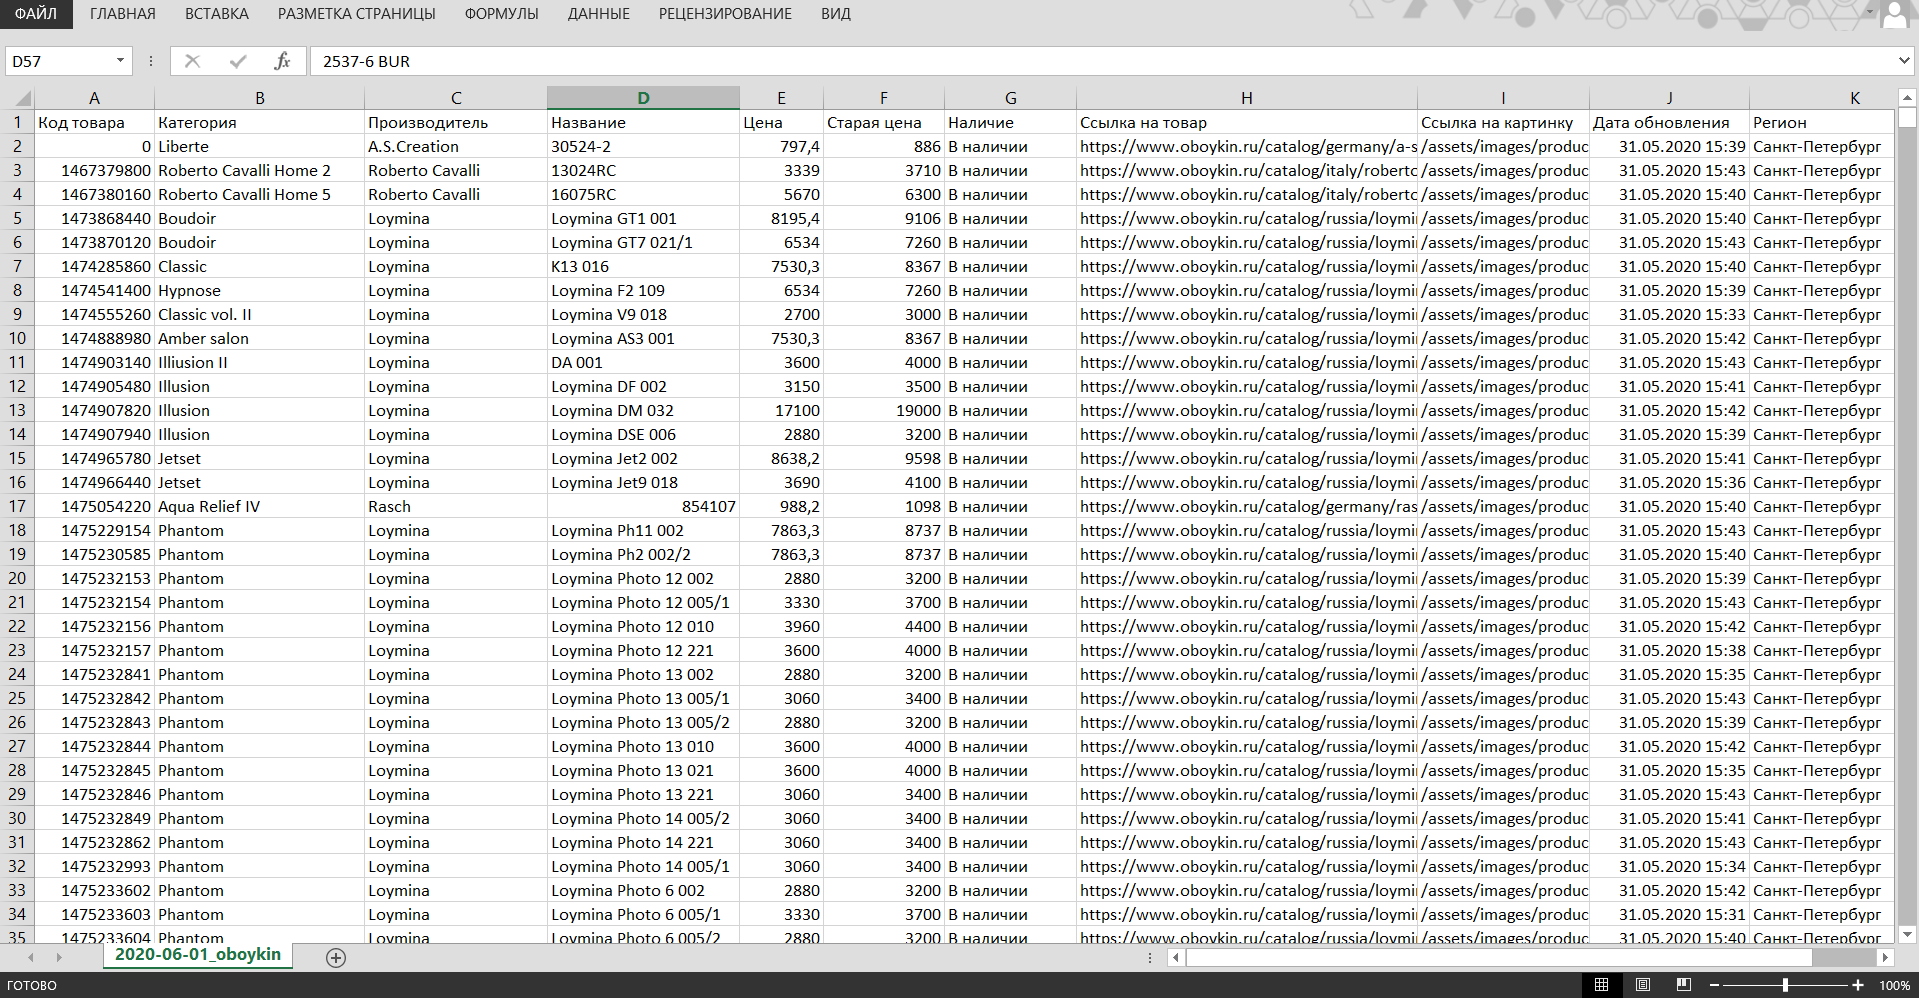Click vertical scrollbar down arrow
Viewport: 1919px width, 998px height.
click(x=1907, y=934)
